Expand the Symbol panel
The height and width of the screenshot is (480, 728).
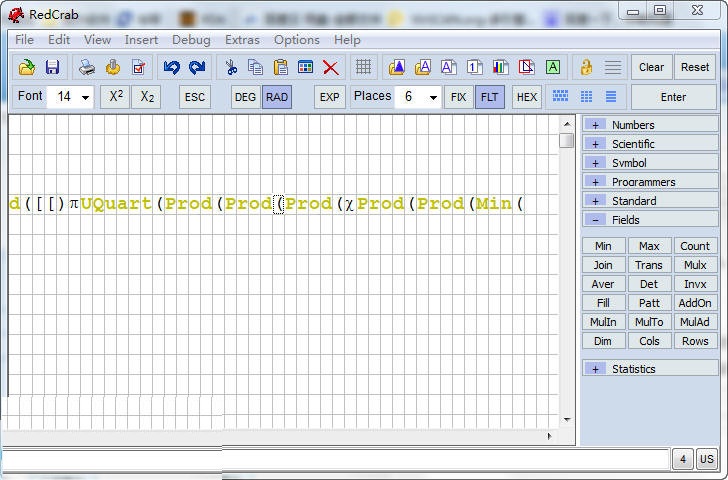click(650, 162)
